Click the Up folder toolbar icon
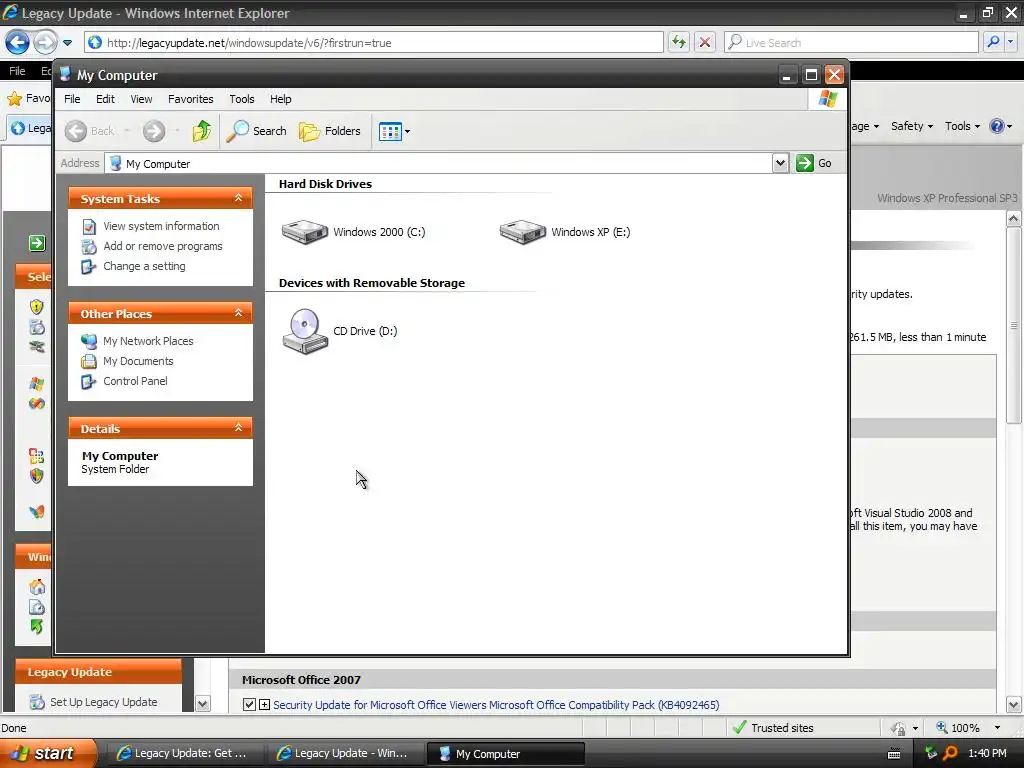This screenshot has height=768, width=1024. pos(202,131)
